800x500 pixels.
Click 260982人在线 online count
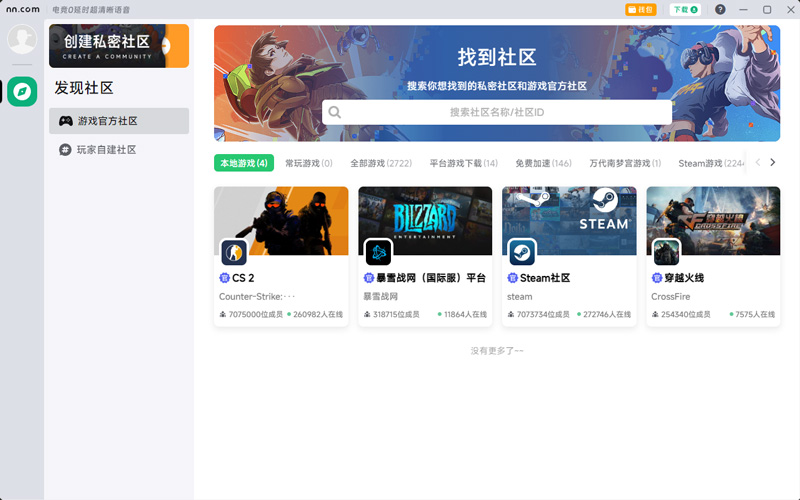(318, 314)
